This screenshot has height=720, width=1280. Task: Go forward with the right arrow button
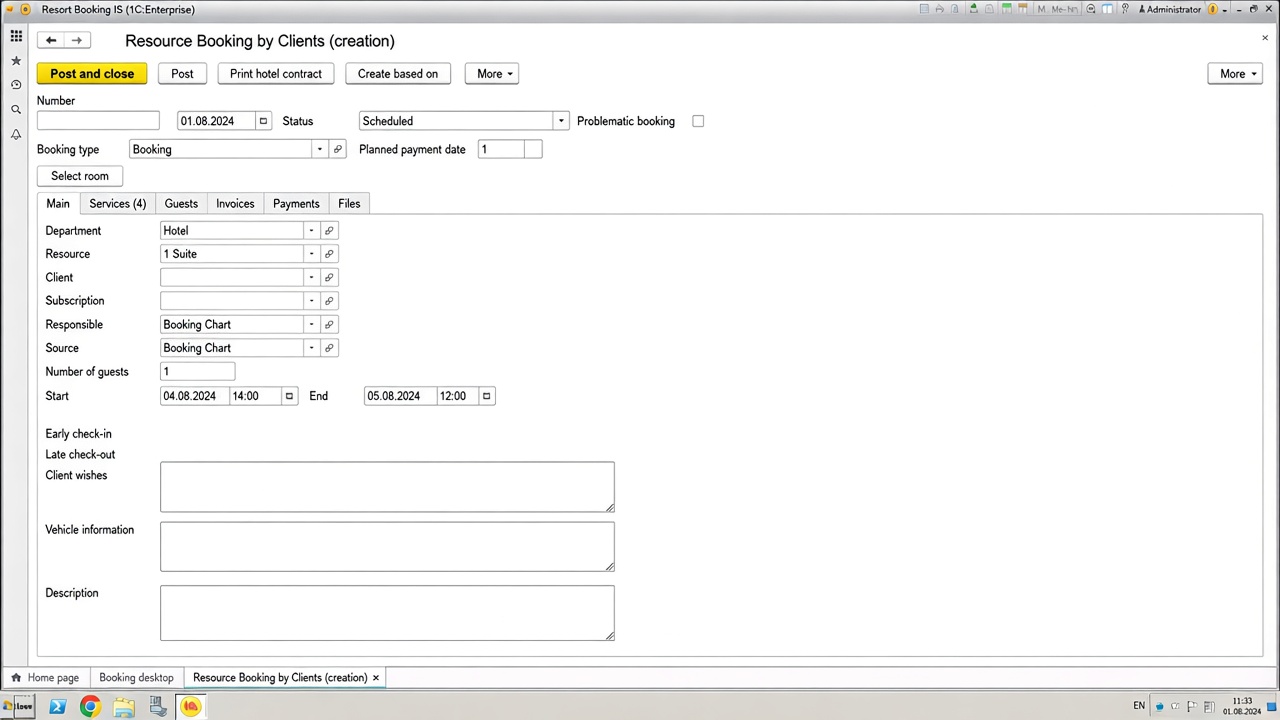tap(77, 40)
